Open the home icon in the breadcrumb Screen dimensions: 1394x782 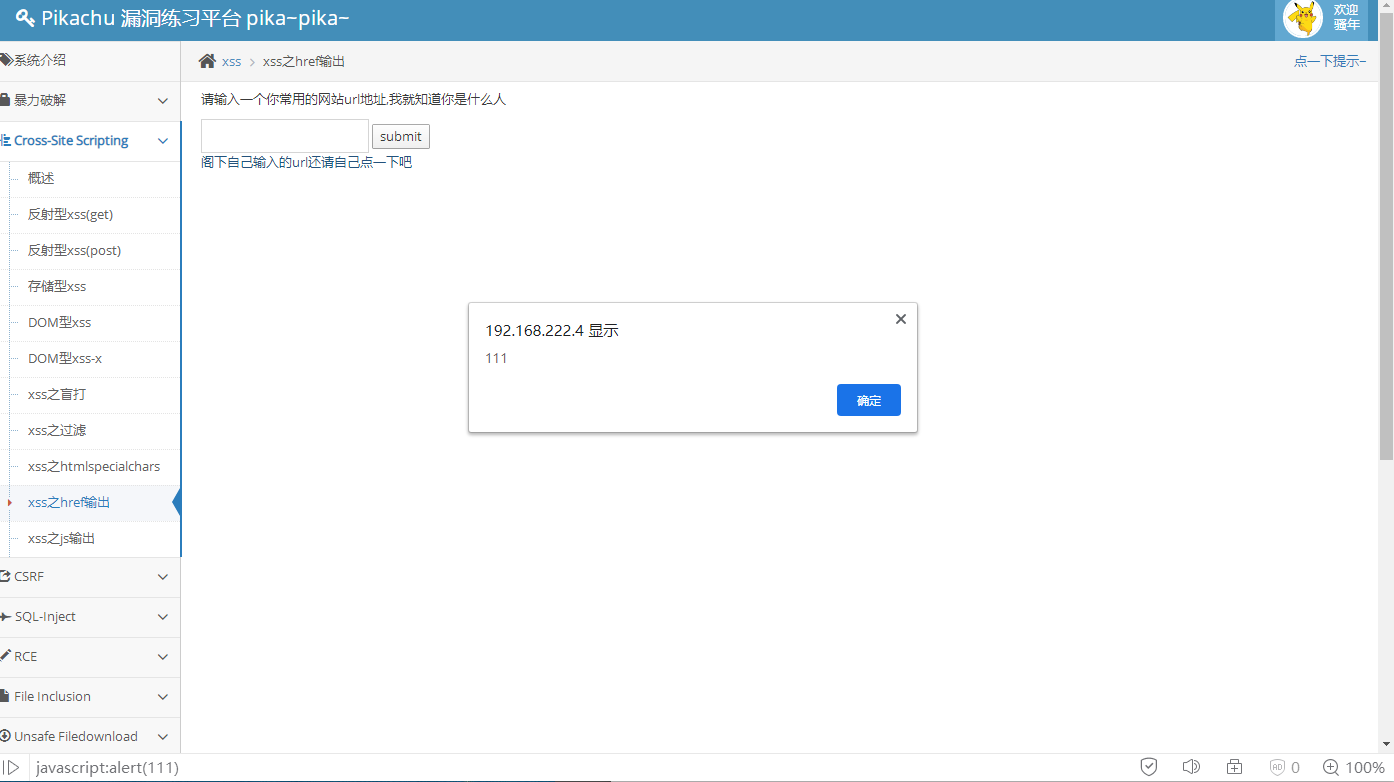tap(207, 61)
